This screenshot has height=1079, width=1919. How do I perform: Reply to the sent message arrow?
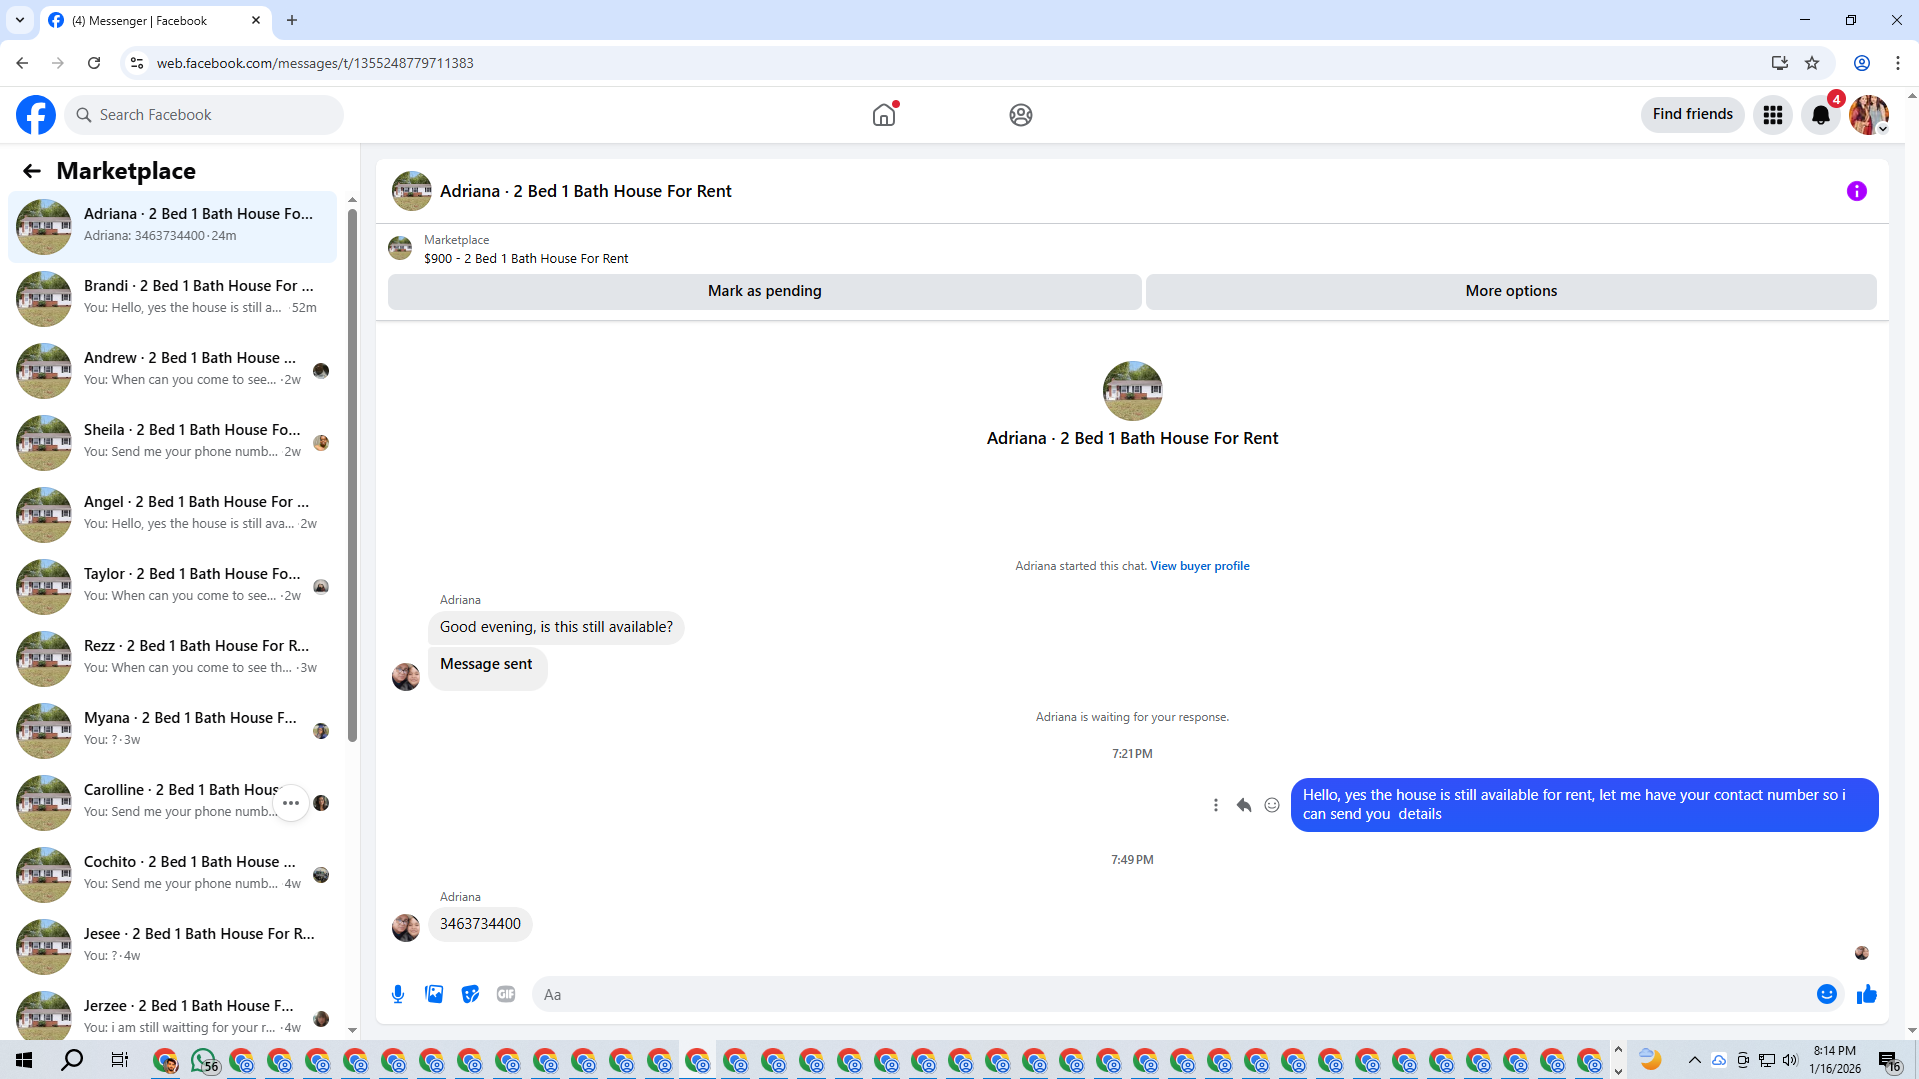[x=1244, y=805]
